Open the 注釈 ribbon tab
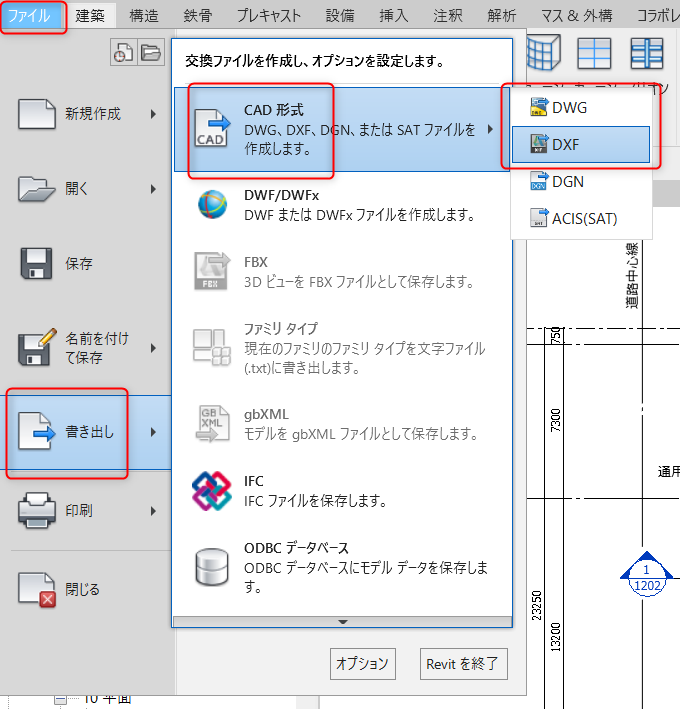 pos(448,15)
